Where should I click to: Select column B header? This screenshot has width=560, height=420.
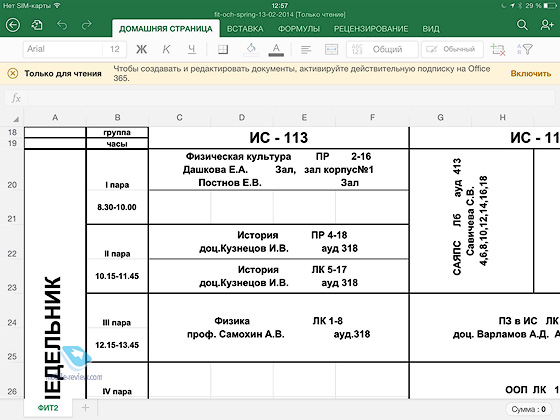118,118
